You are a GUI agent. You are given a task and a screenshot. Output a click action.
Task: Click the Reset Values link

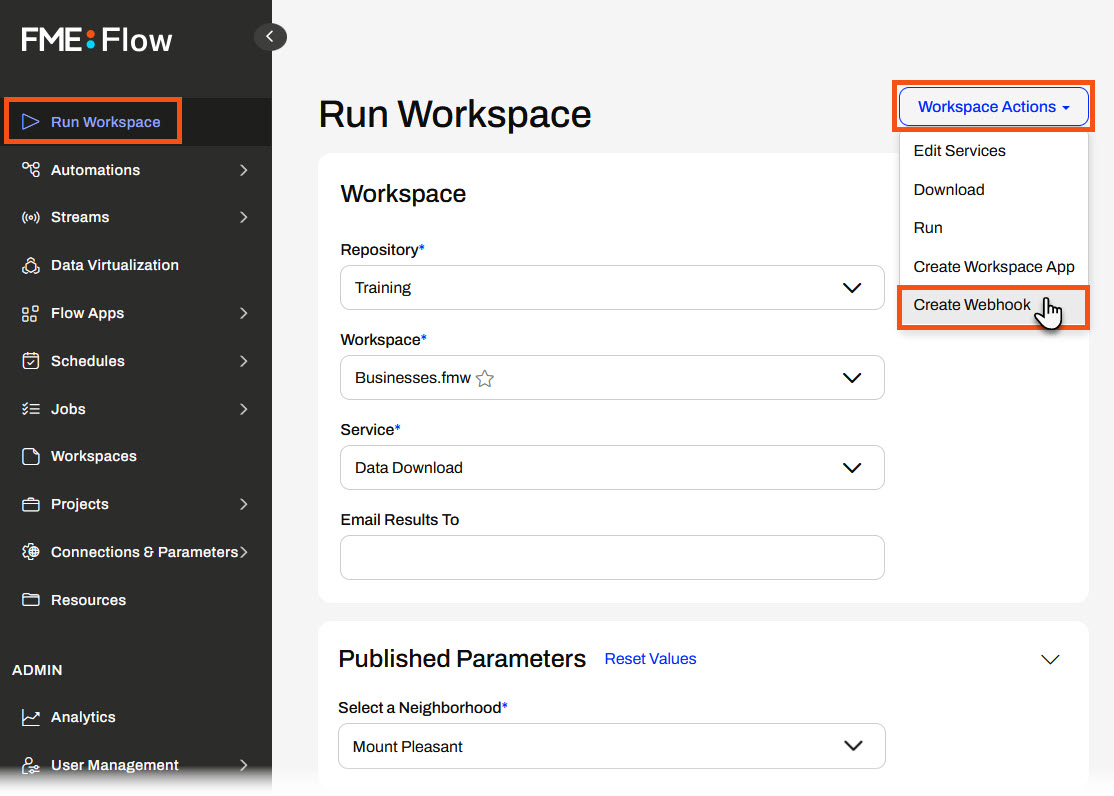[650, 659]
